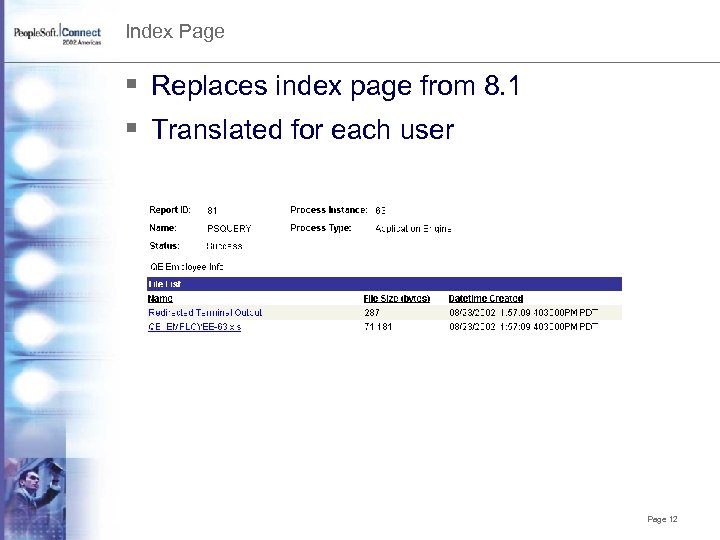Select the Process Type value Application Engine
This screenshot has width=720, height=540.
coord(413,228)
